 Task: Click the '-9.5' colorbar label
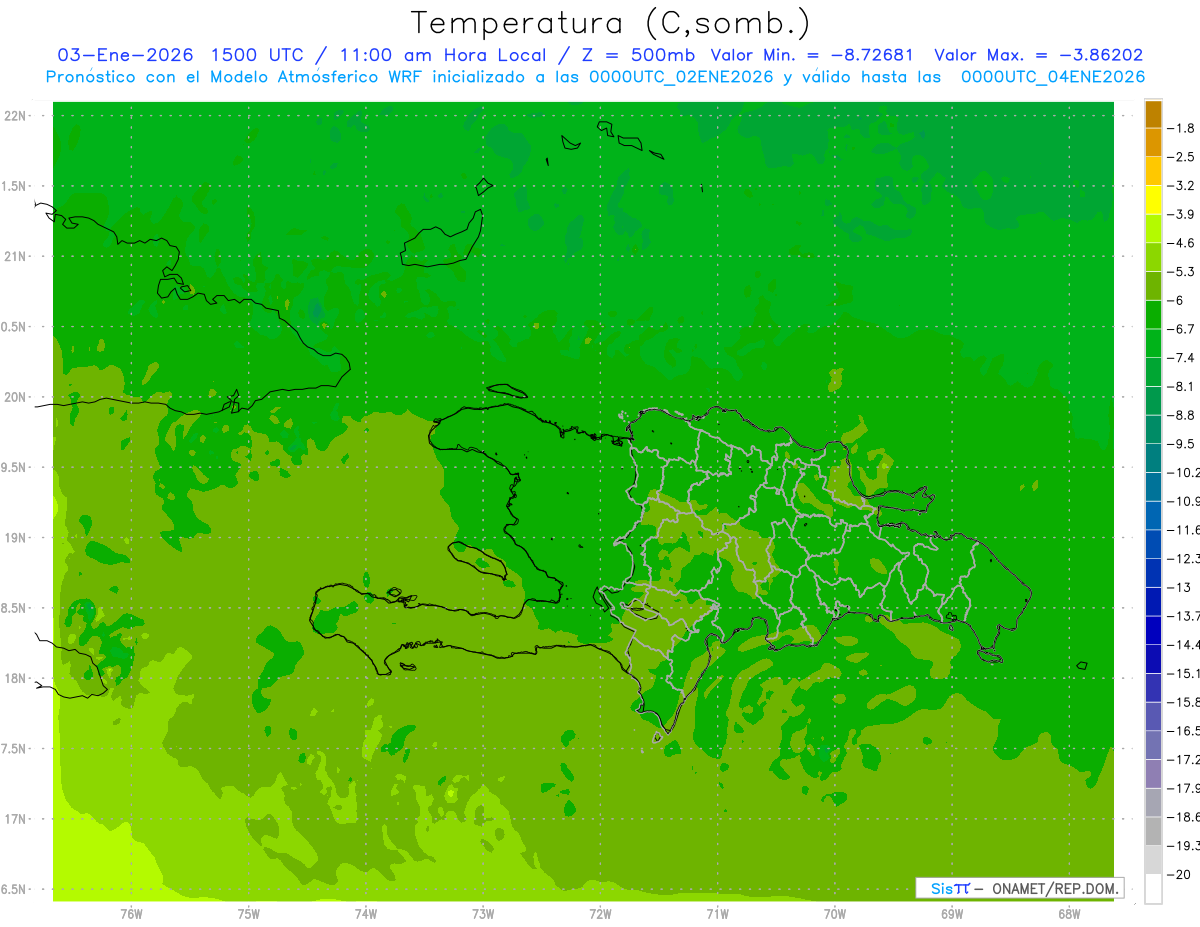click(x=1182, y=444)
